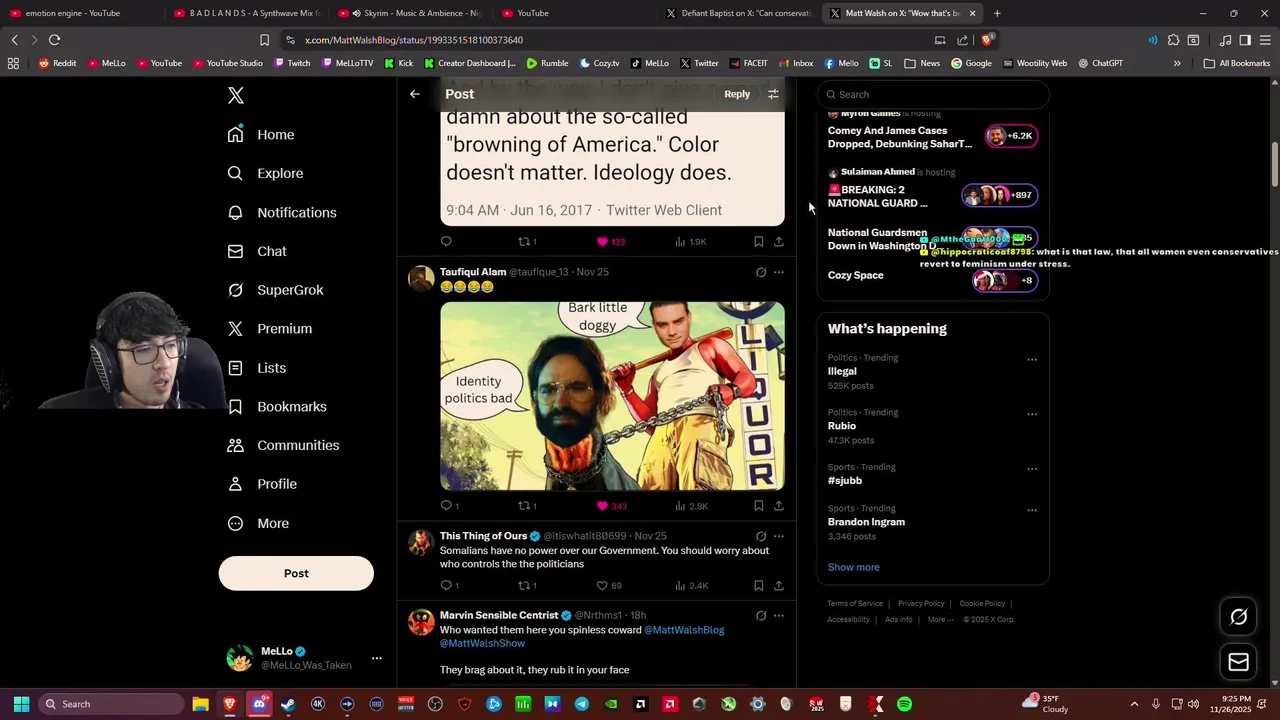This screenshot has height=720, width=1280.
Task: Open the Brandon Ingram trending topic
Action: coord(866,522)
